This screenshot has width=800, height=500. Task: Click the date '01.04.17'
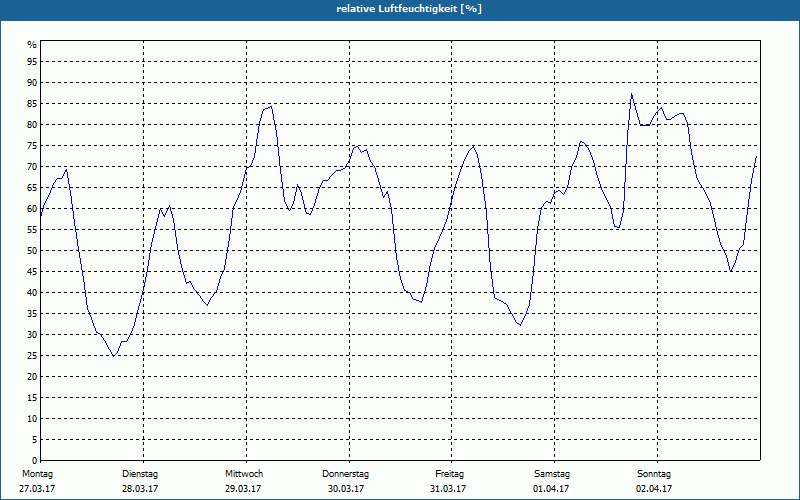tap(551, 489)
